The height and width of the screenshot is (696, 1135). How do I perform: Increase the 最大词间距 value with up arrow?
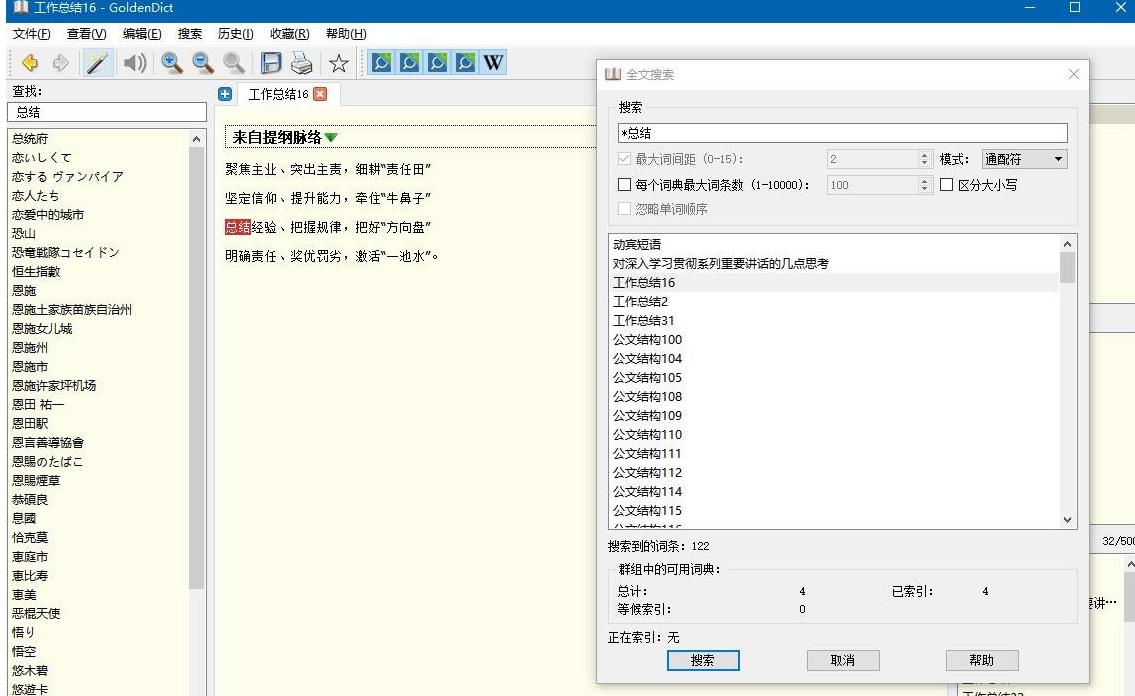[924, 155]
